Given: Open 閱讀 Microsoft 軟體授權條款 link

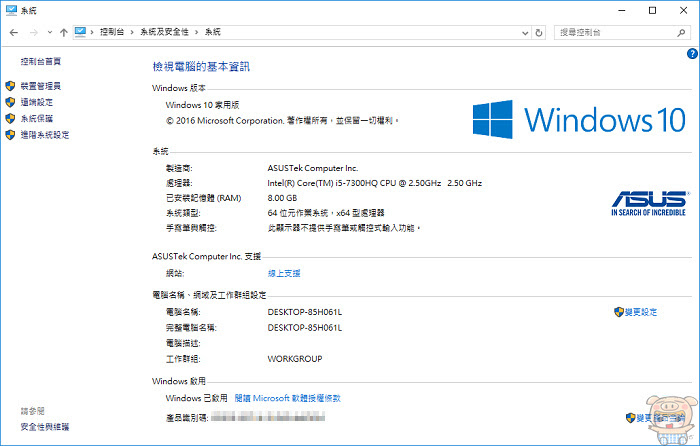Looking at the screenshot, I should click(x=288, y=398).
